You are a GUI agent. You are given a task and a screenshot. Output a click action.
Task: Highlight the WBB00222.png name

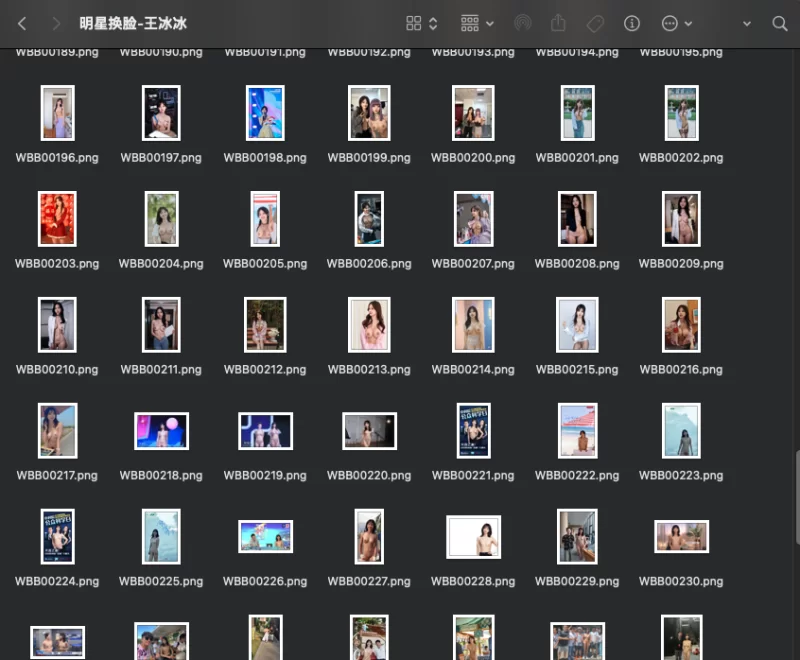point(577,475)
